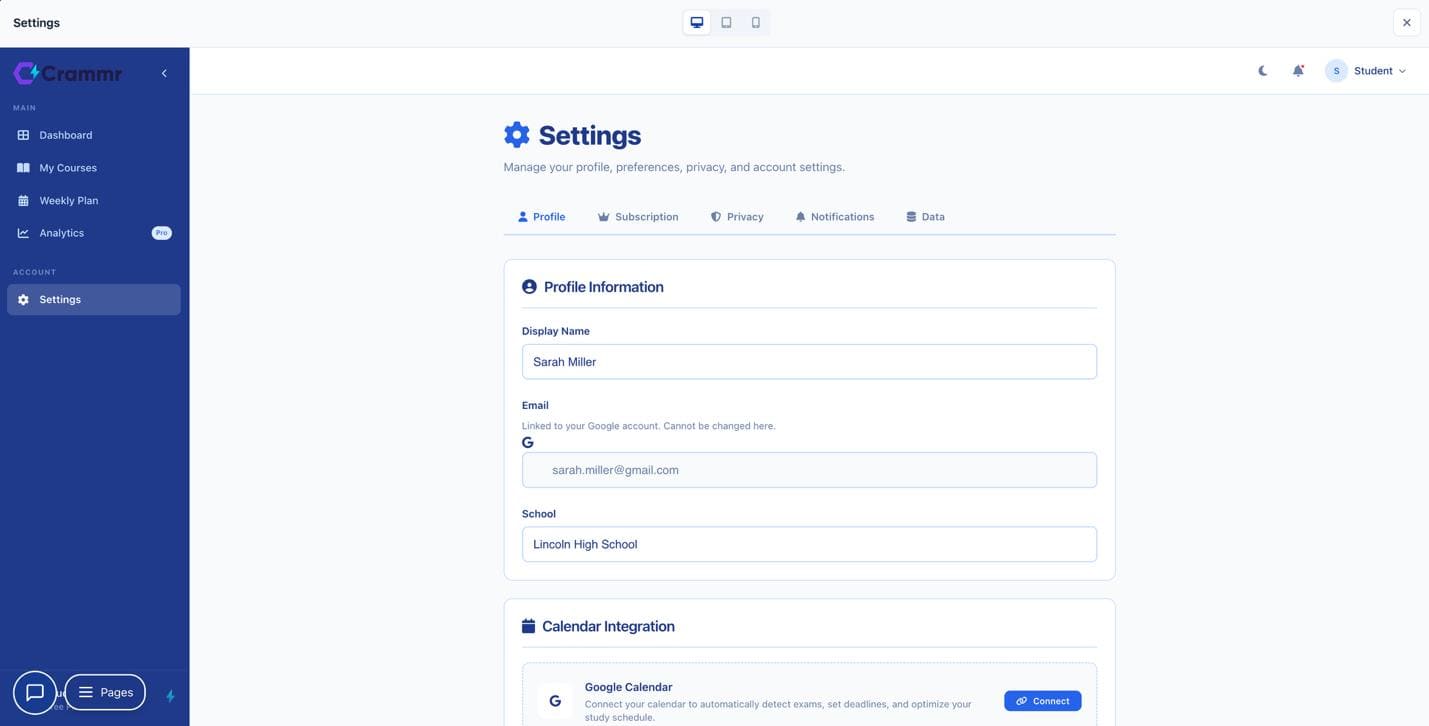
Task: Connect Google Calendar
Action: [1042, 701]
